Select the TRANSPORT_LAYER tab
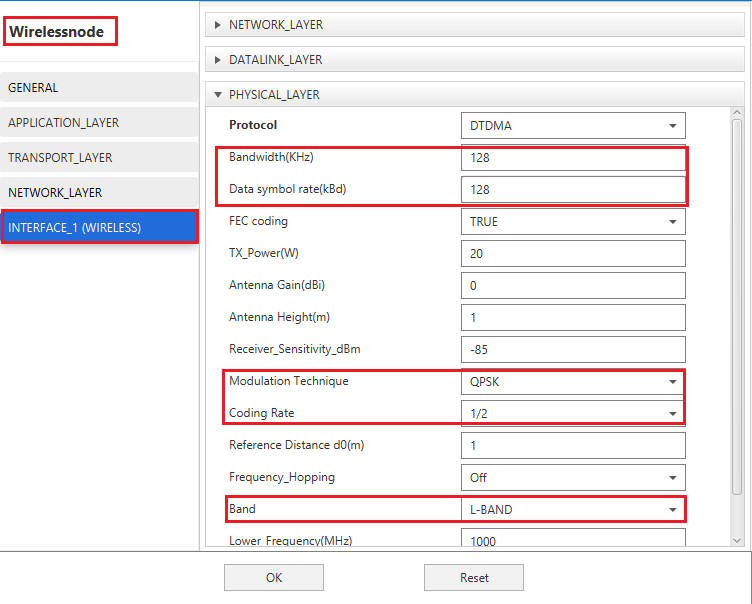The width and height of the screenshot is (752, 604). (99, 157)
